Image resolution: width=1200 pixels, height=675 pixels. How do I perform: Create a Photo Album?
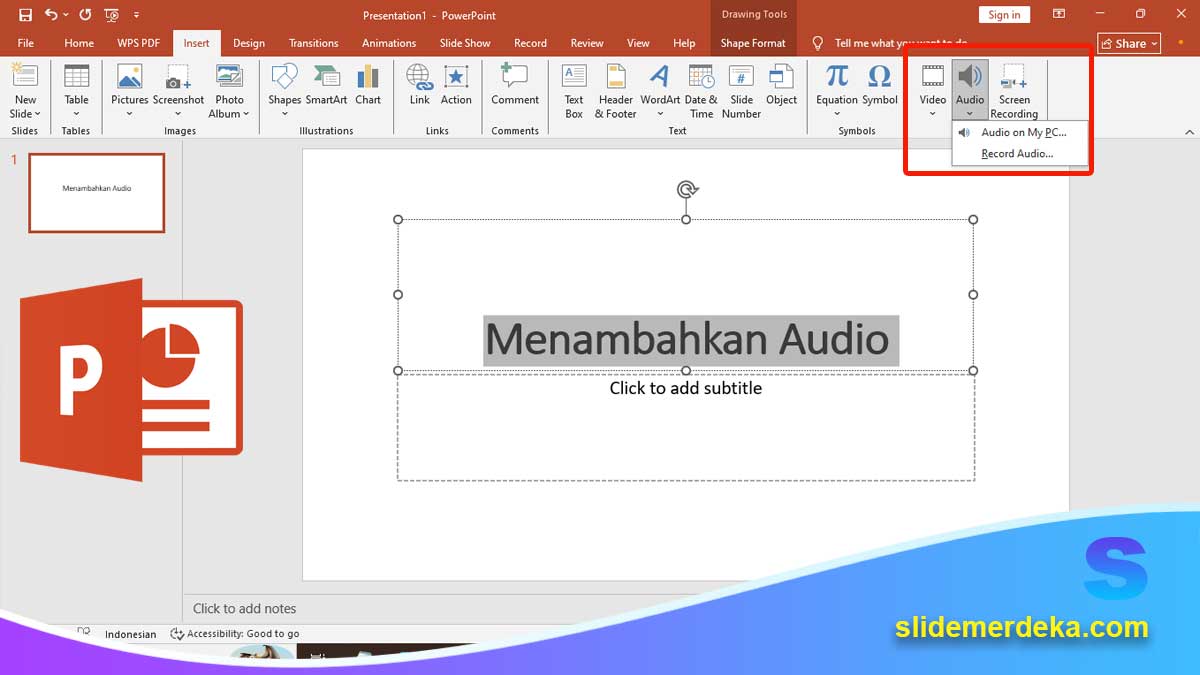(229, 91)
